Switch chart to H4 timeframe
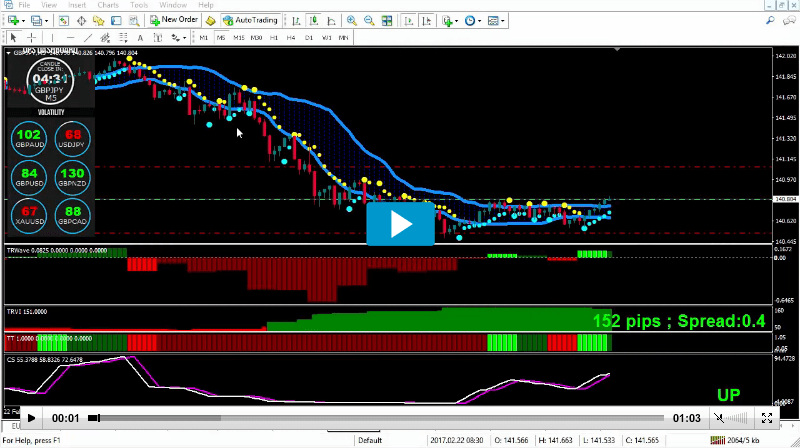The image size is (800, 448). pyautogui.click(x=291, y=38)
